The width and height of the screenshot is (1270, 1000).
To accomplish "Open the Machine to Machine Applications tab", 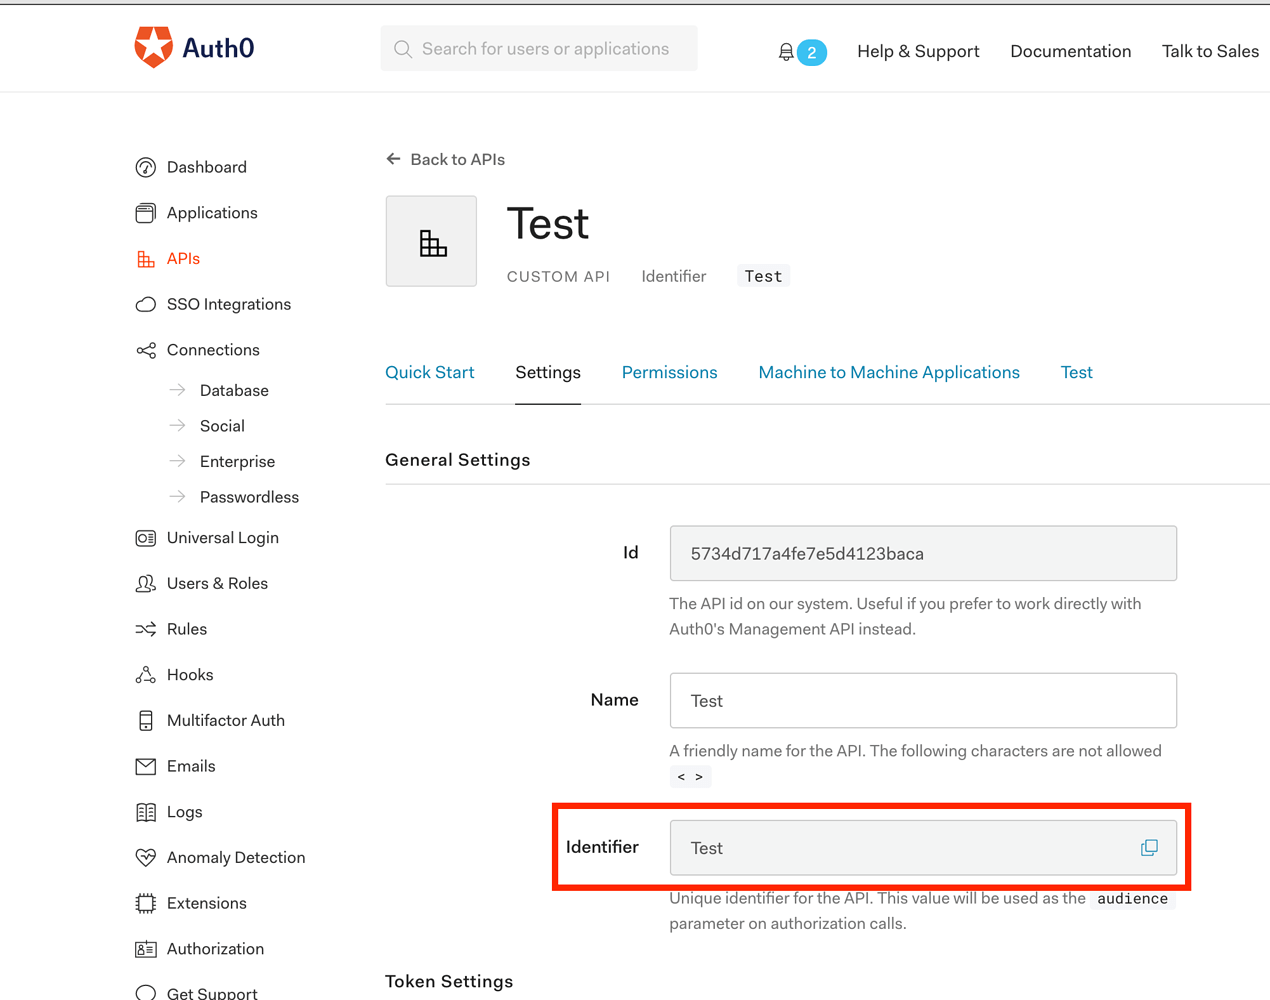I will pyautogui.click(x=888, y=372).
